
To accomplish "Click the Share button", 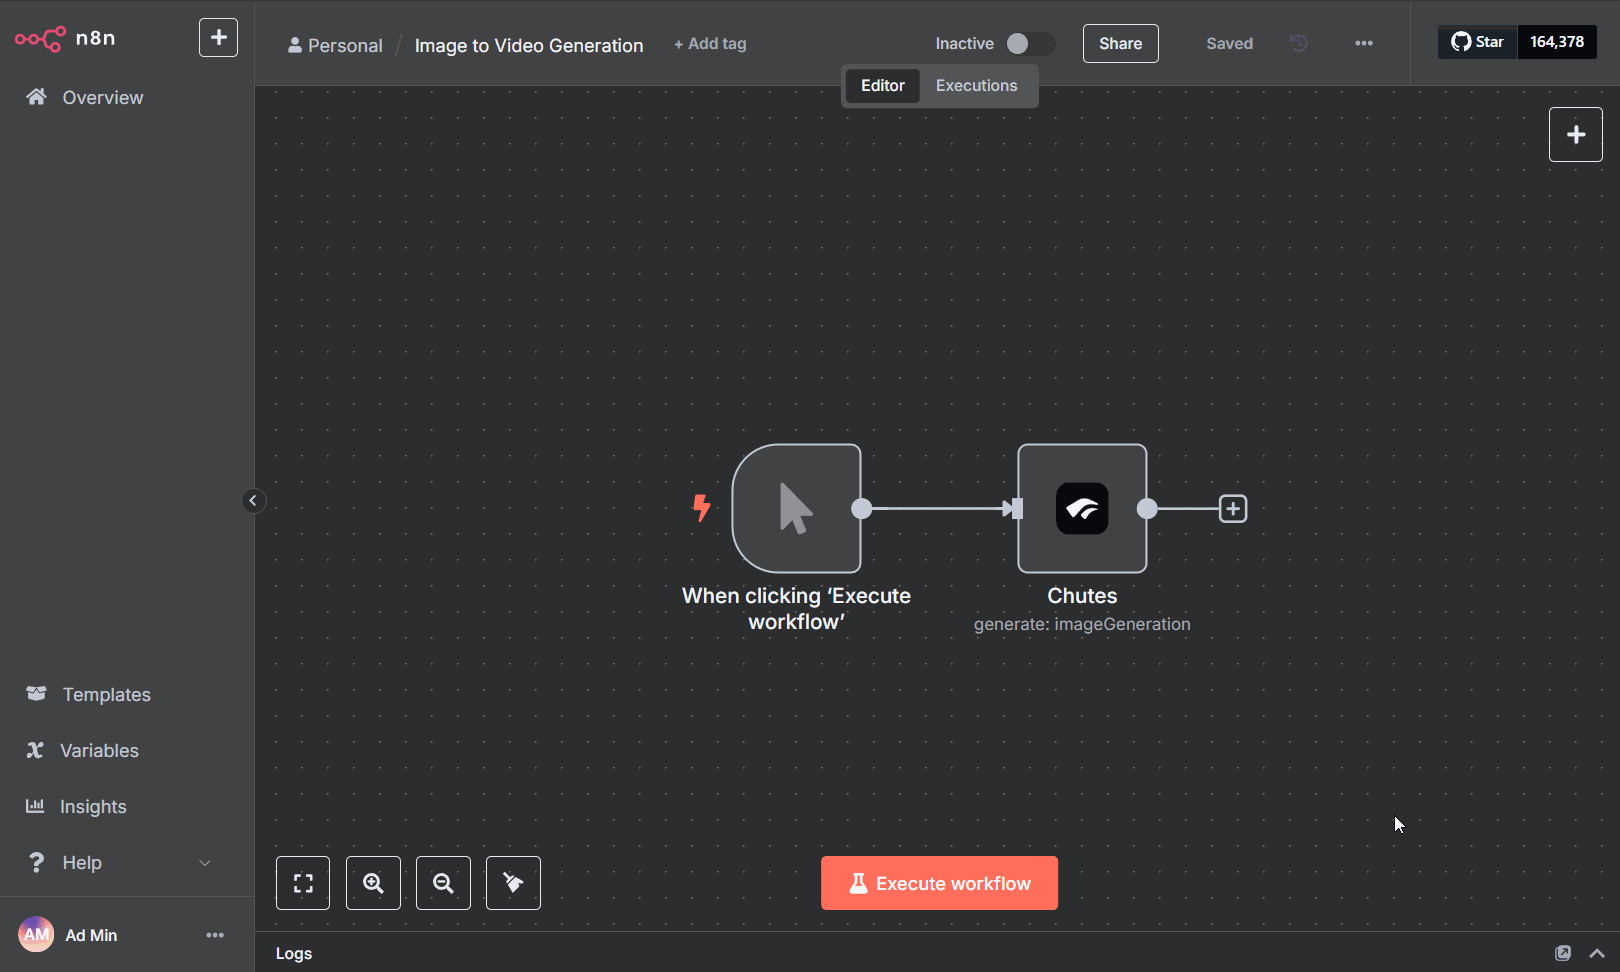I will (x=1120, y=44).
